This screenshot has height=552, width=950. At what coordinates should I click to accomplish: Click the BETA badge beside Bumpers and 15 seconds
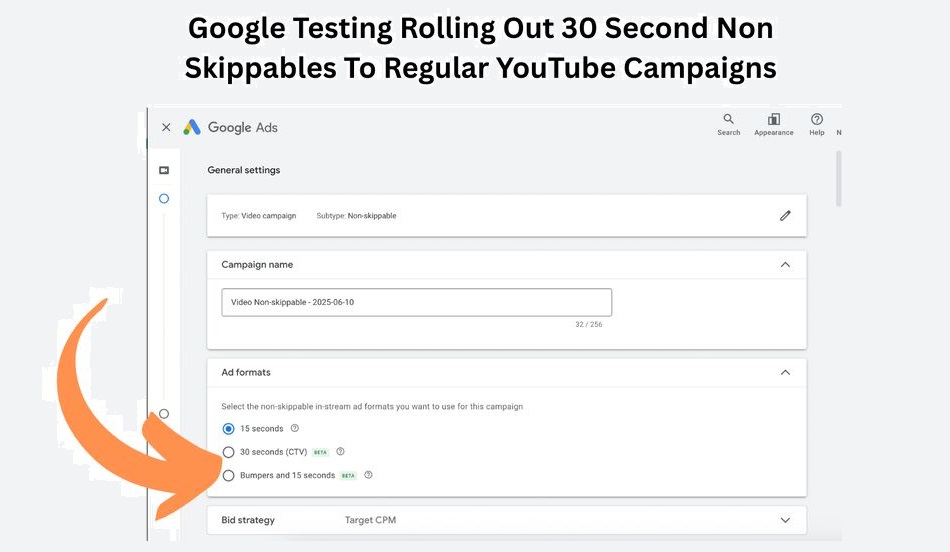point(348,476)
